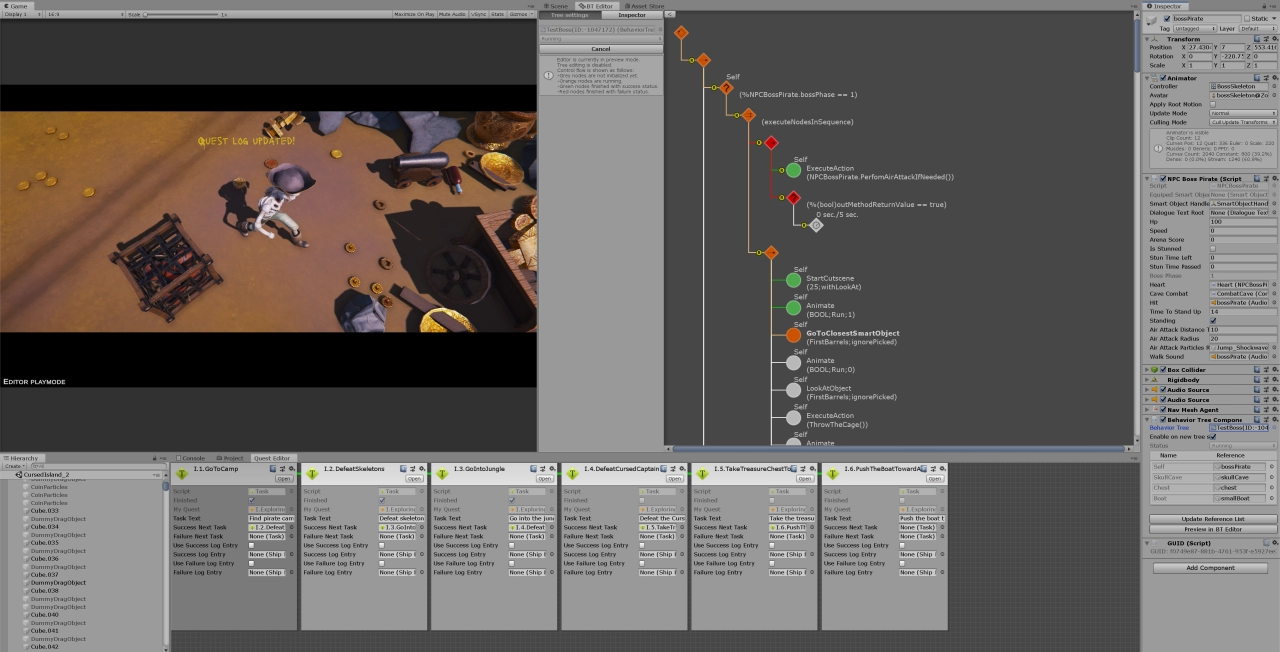Toggle the Finished checkbox on I.2.DefeatSkeletons

click(x=382, y=500)
